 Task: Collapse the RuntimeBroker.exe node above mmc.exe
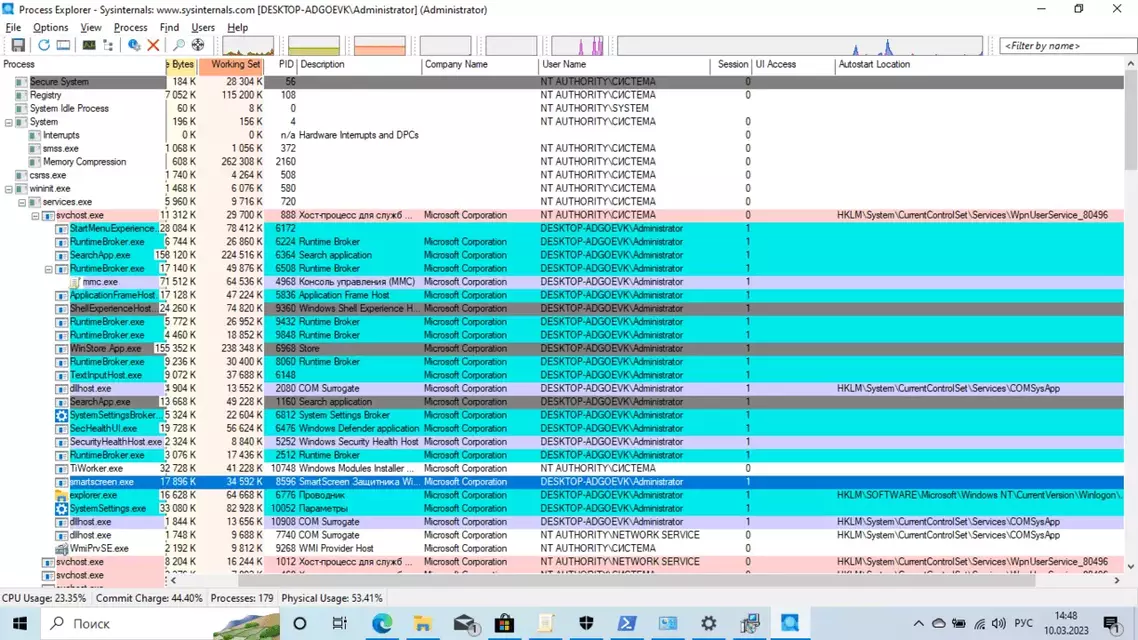tap(49, 268)
